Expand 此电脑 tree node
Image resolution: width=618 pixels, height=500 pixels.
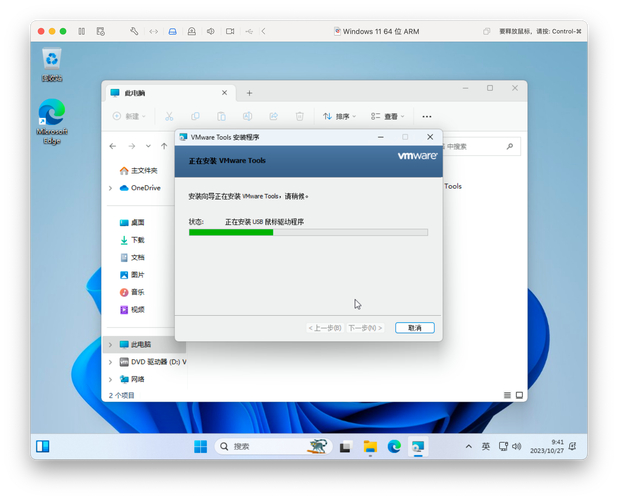tap(110, 344)
